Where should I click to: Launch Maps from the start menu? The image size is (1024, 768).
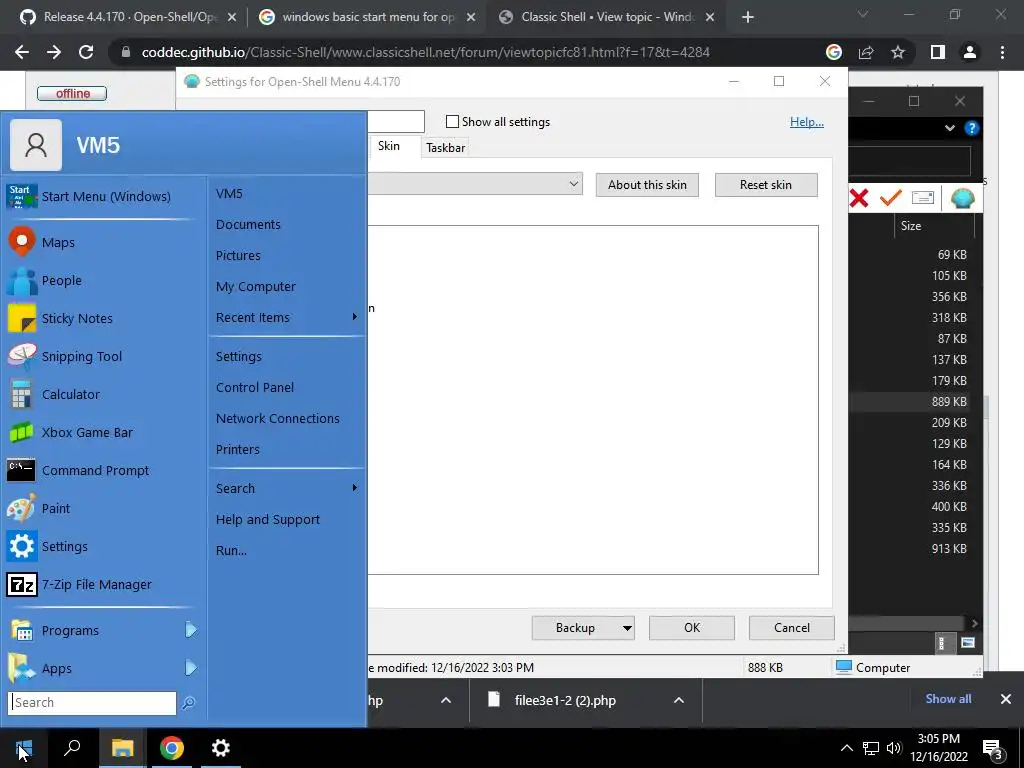pyautogui.click(x=103, y=242)
